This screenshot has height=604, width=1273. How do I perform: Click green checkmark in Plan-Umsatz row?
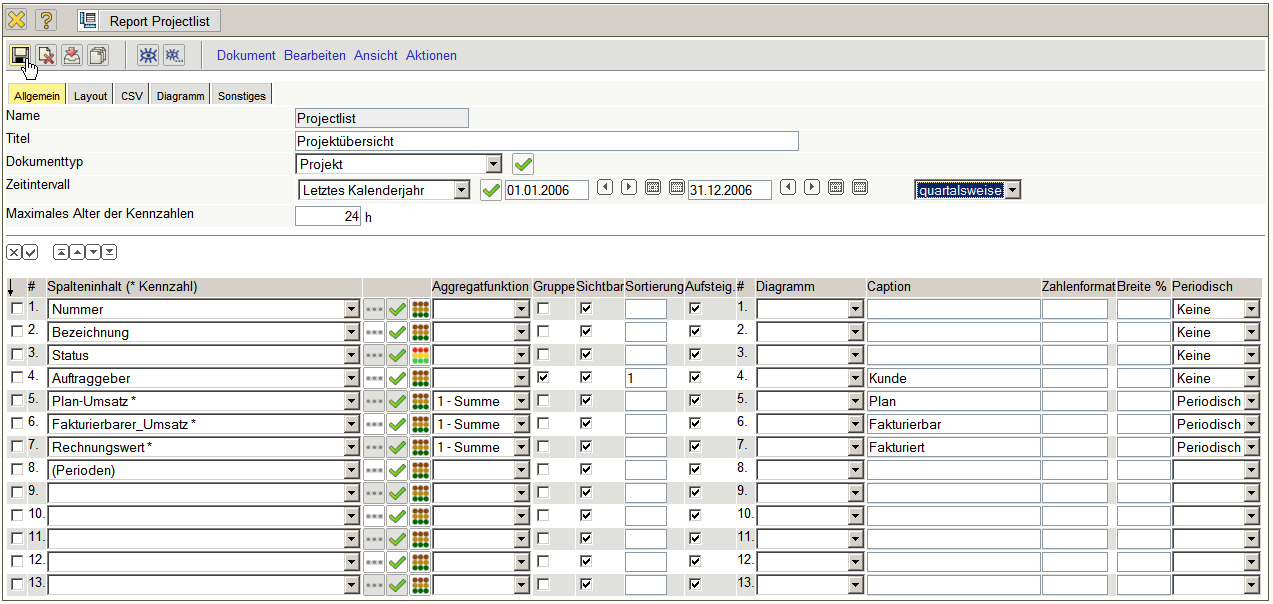coord(397,401)
